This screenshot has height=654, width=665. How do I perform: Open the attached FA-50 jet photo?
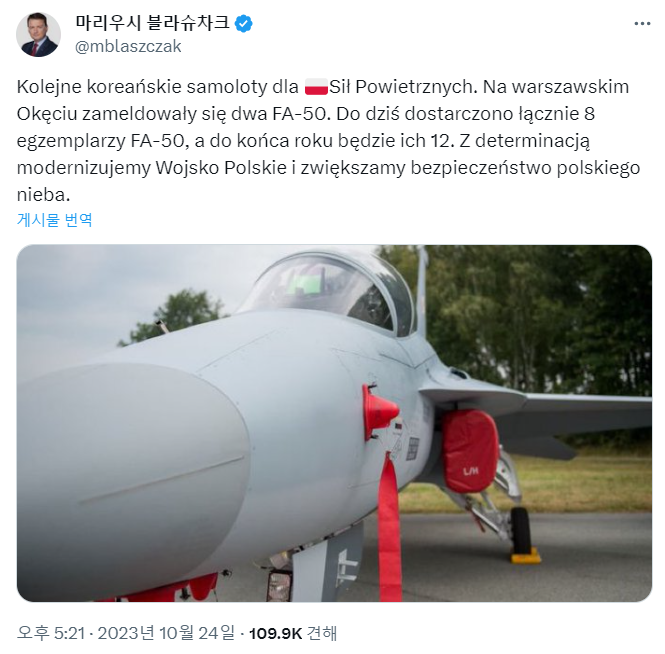334,423
